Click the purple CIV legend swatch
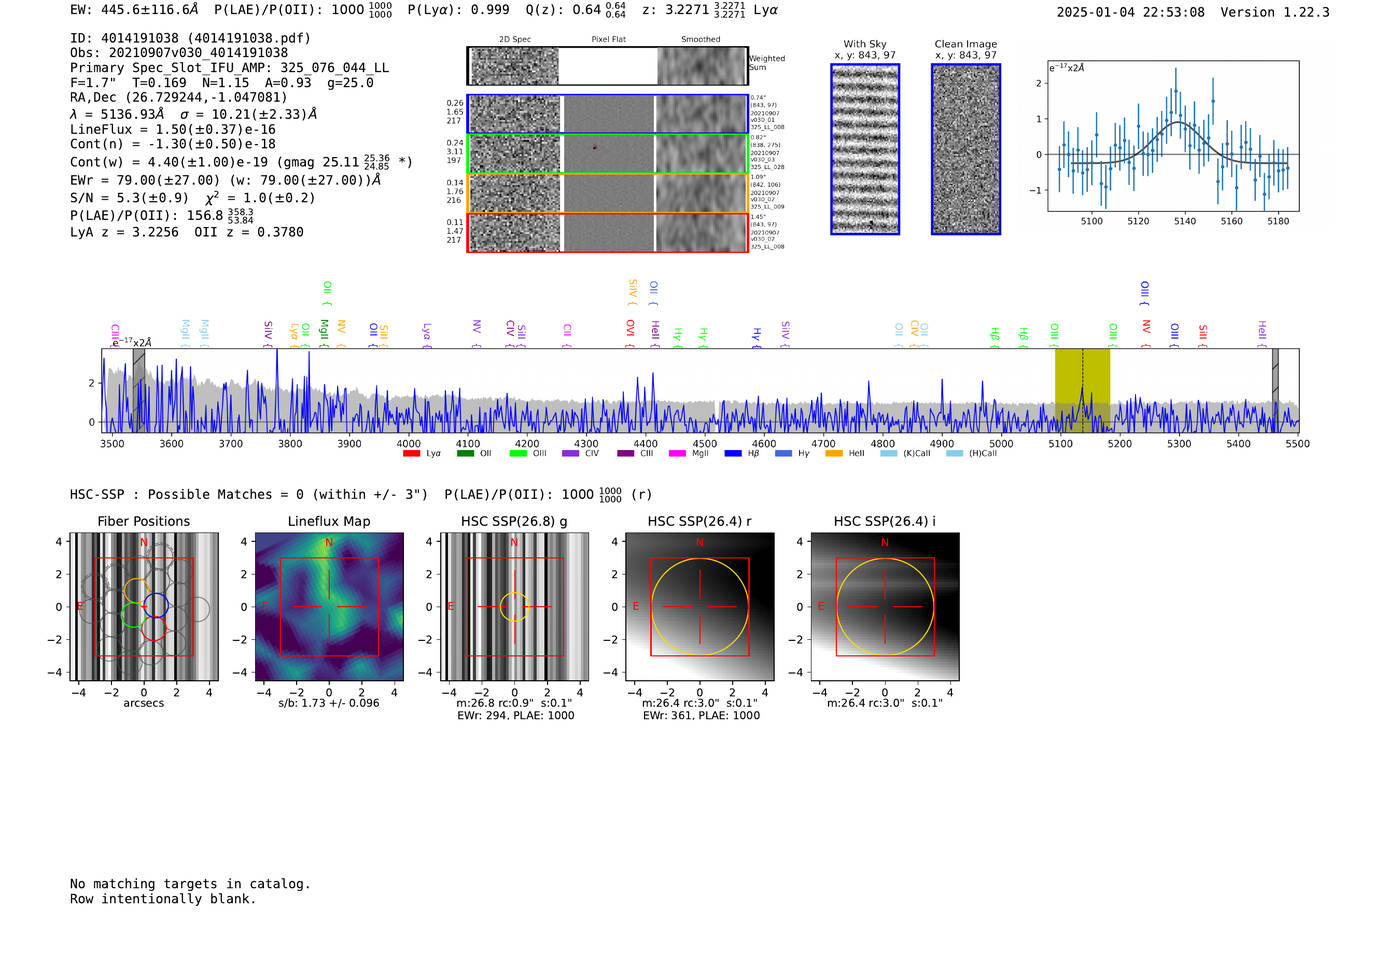This screenshot has height=953, width=1400. [570, 454]
